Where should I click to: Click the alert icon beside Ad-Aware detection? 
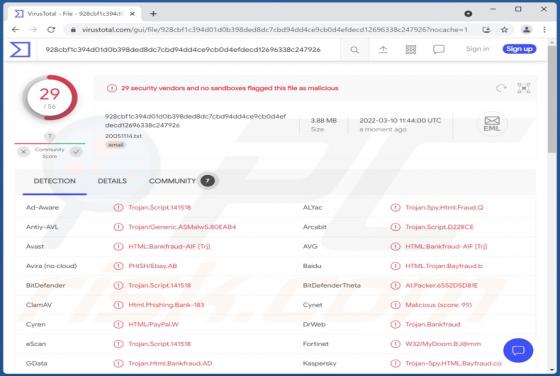[118, 207]
